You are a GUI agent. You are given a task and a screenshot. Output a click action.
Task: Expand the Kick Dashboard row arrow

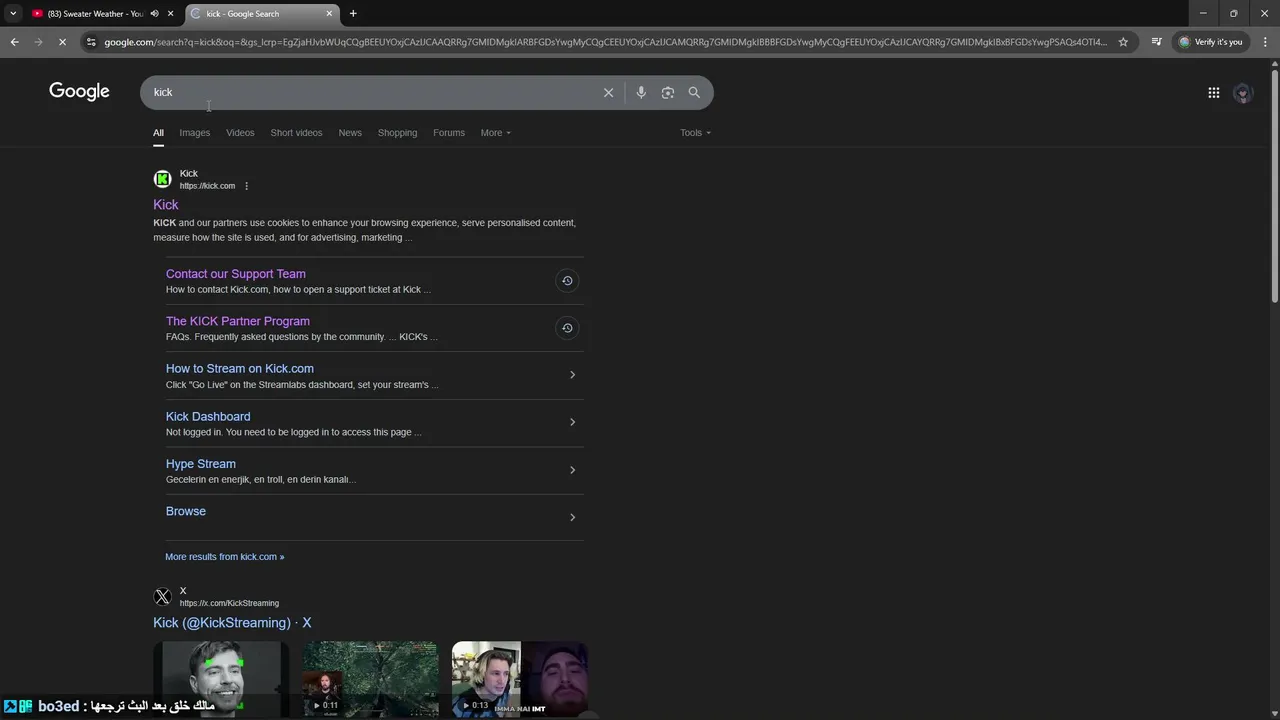(x=572, y=422)
